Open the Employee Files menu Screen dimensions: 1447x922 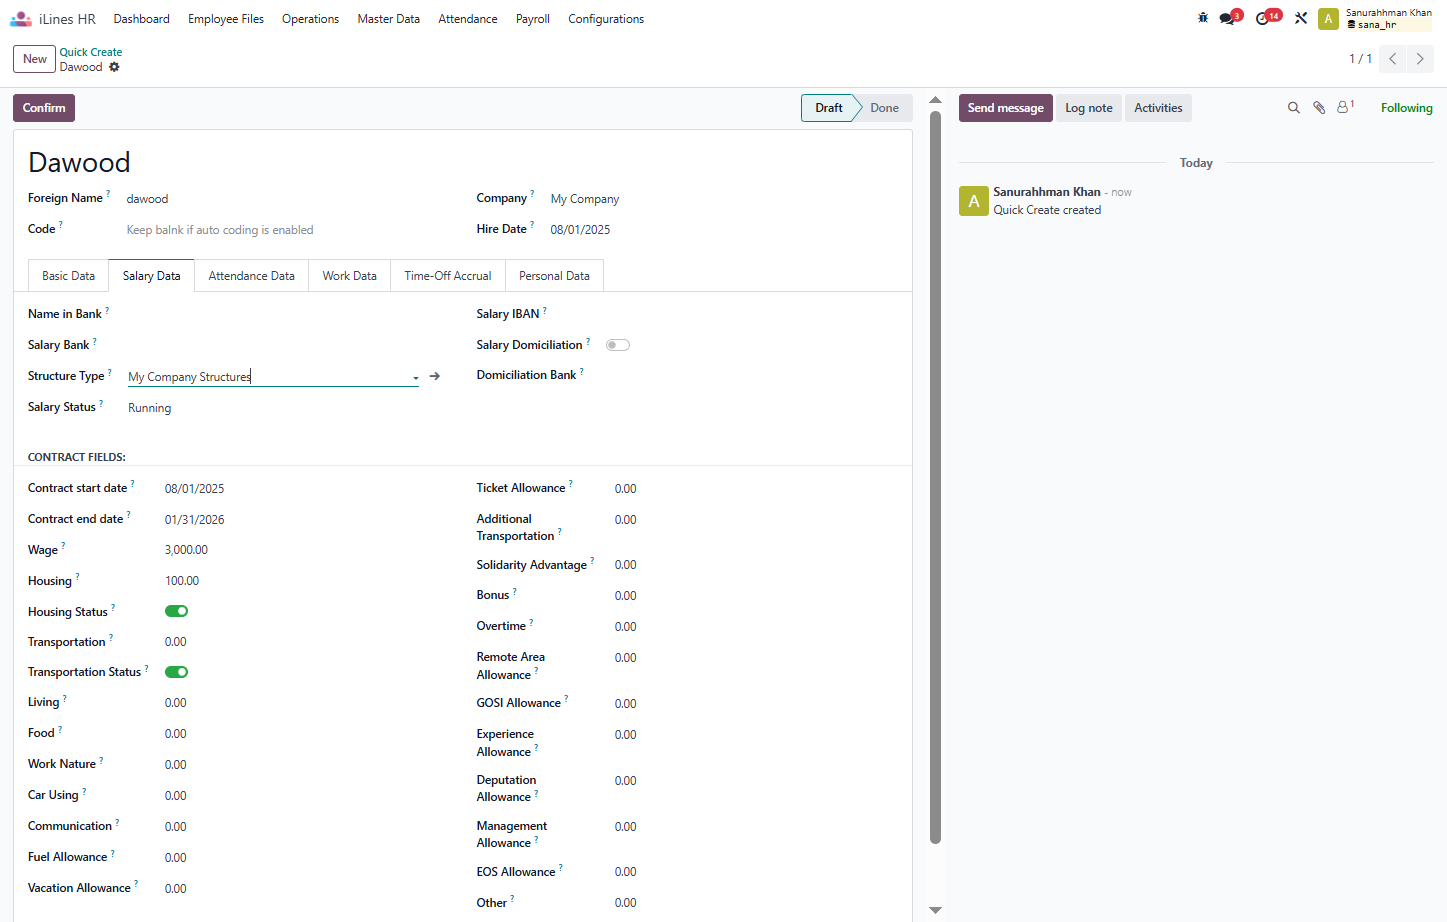click(226, 19)
